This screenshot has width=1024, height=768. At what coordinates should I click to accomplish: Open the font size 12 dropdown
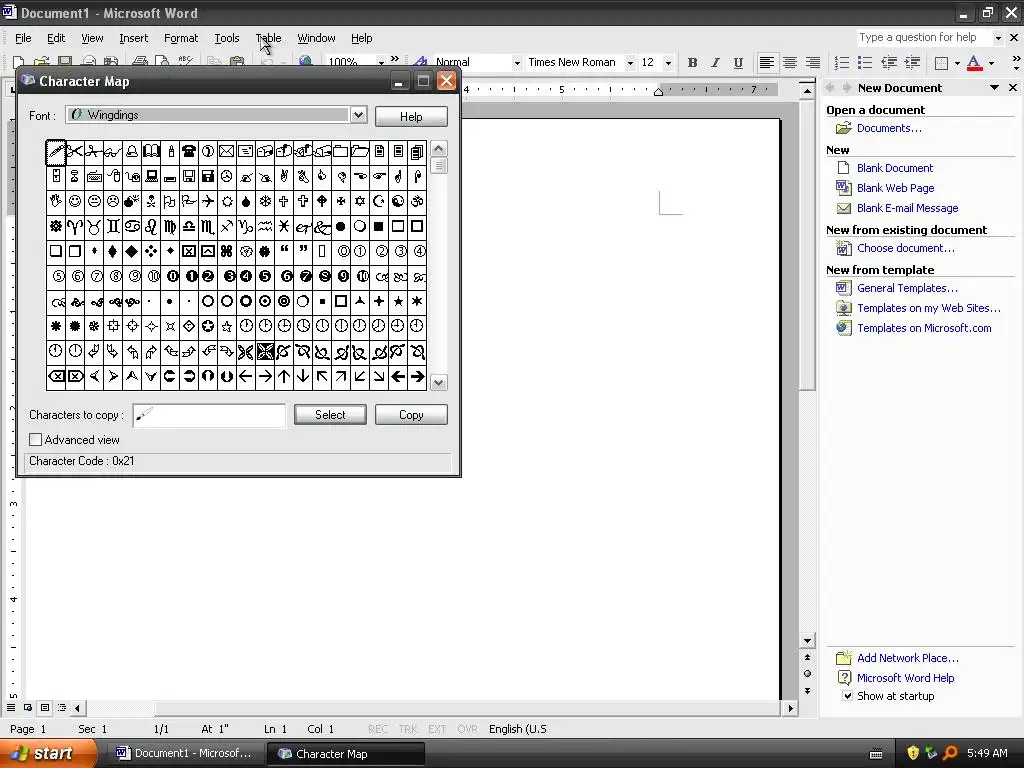(x=667, y=63)
